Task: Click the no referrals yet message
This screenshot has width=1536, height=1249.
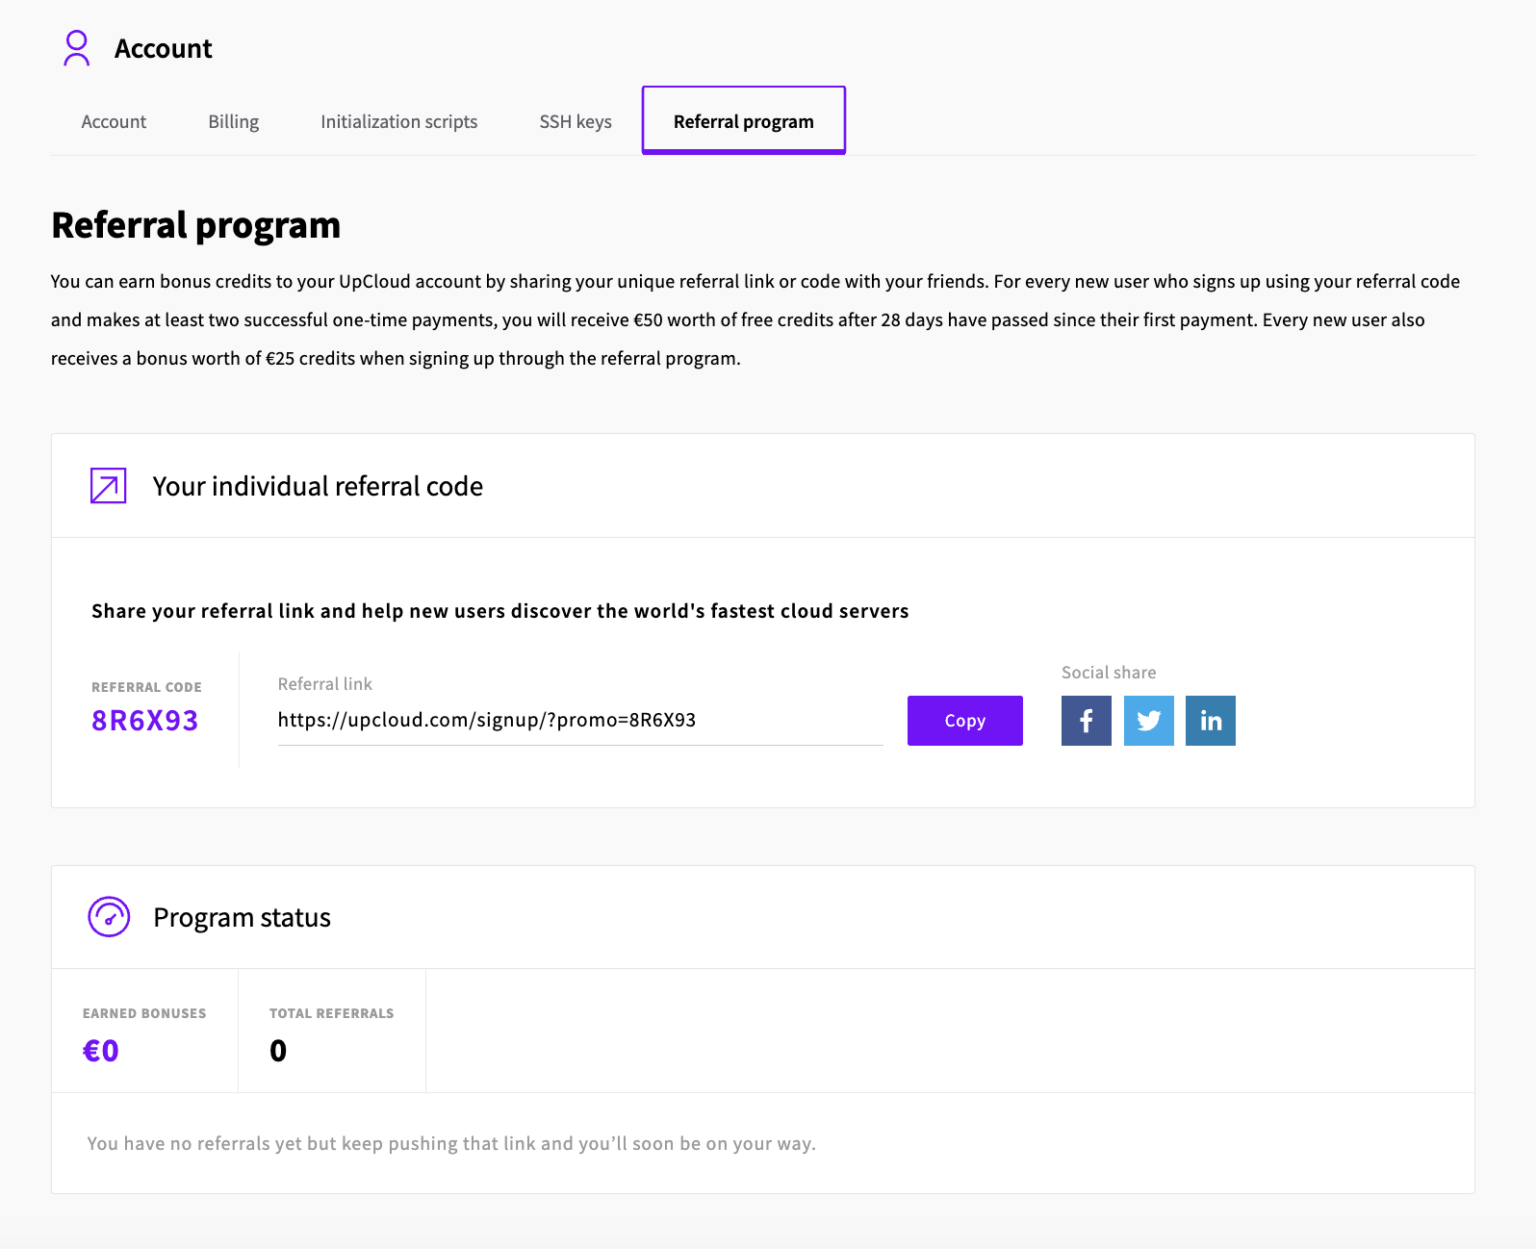Action: 450,1143
